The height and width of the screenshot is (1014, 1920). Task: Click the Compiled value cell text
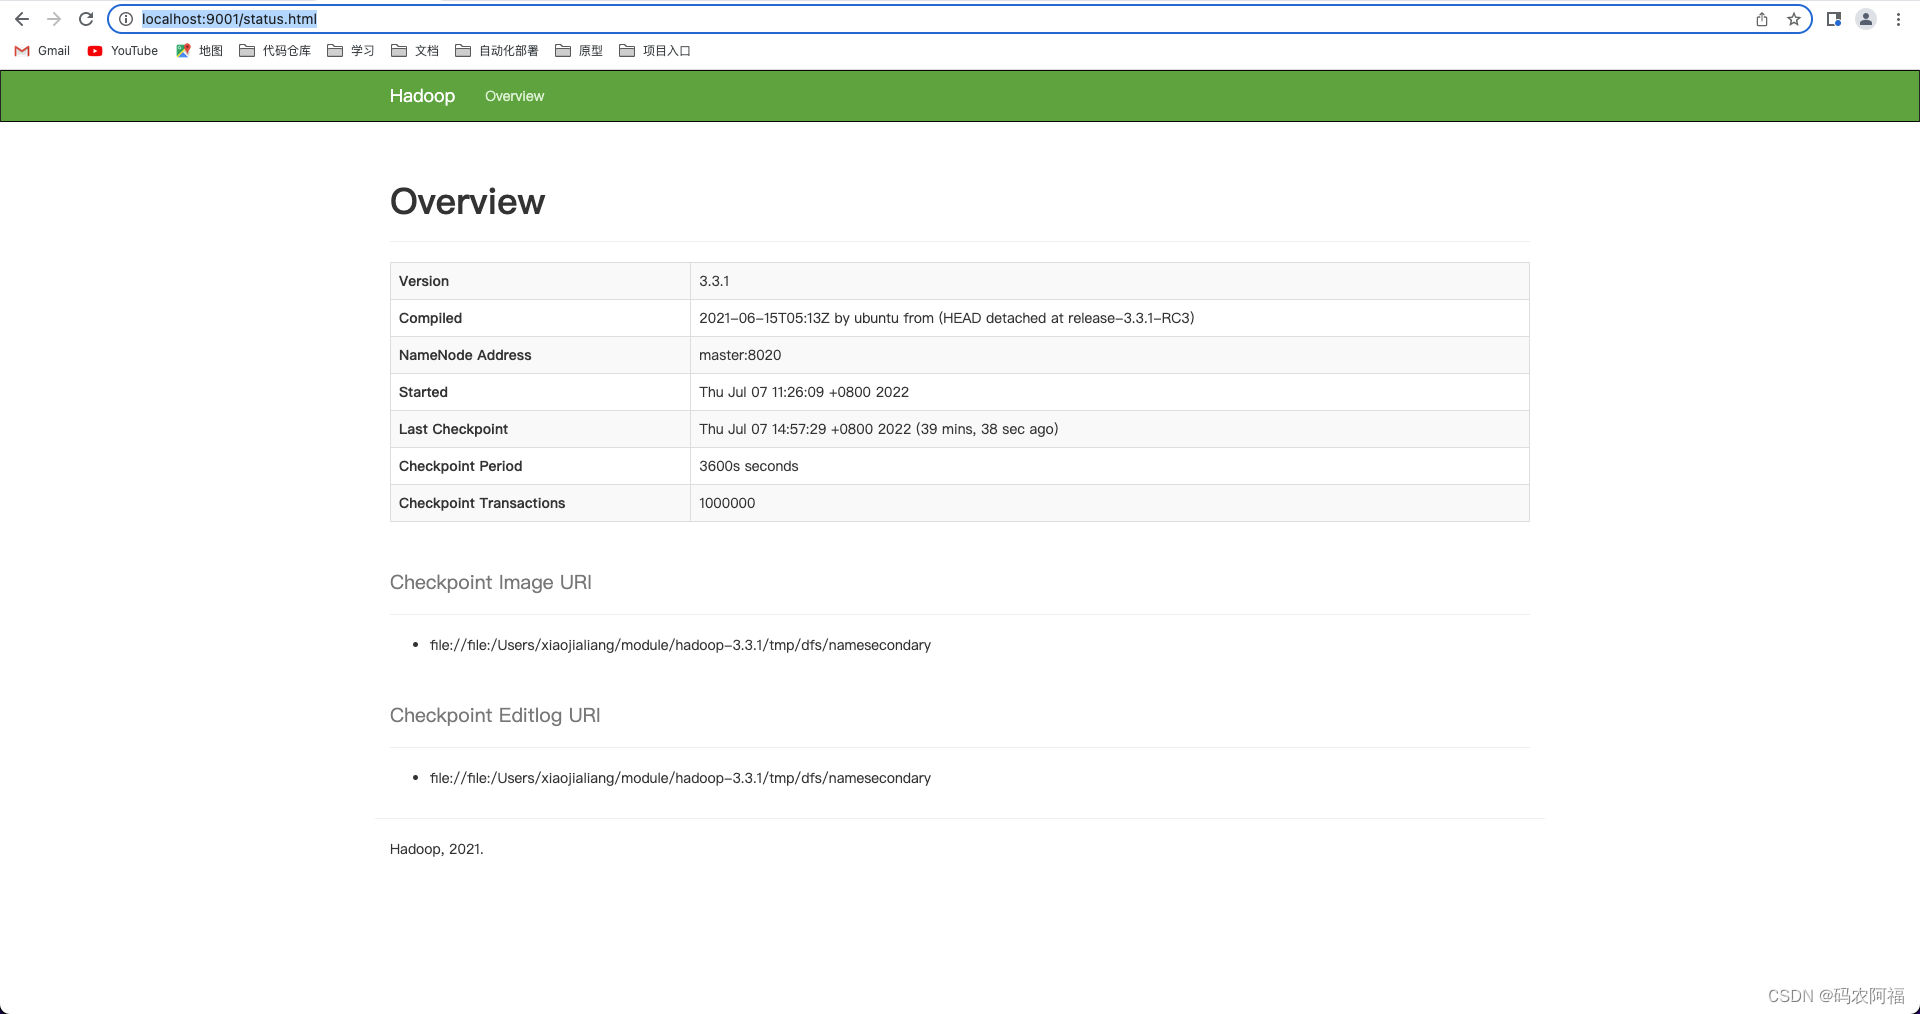(x=946, y=318)
